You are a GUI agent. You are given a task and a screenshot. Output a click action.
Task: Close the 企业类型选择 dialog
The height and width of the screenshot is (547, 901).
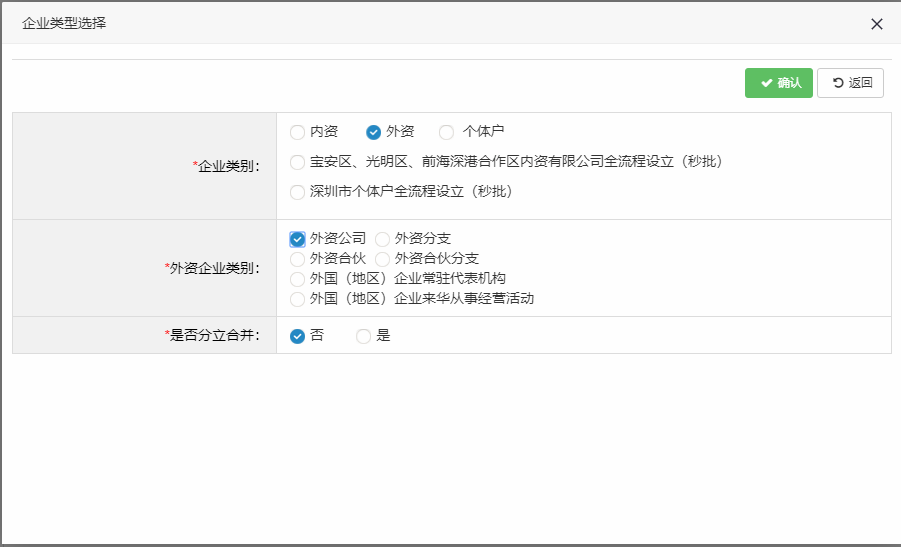coord(877,24)
